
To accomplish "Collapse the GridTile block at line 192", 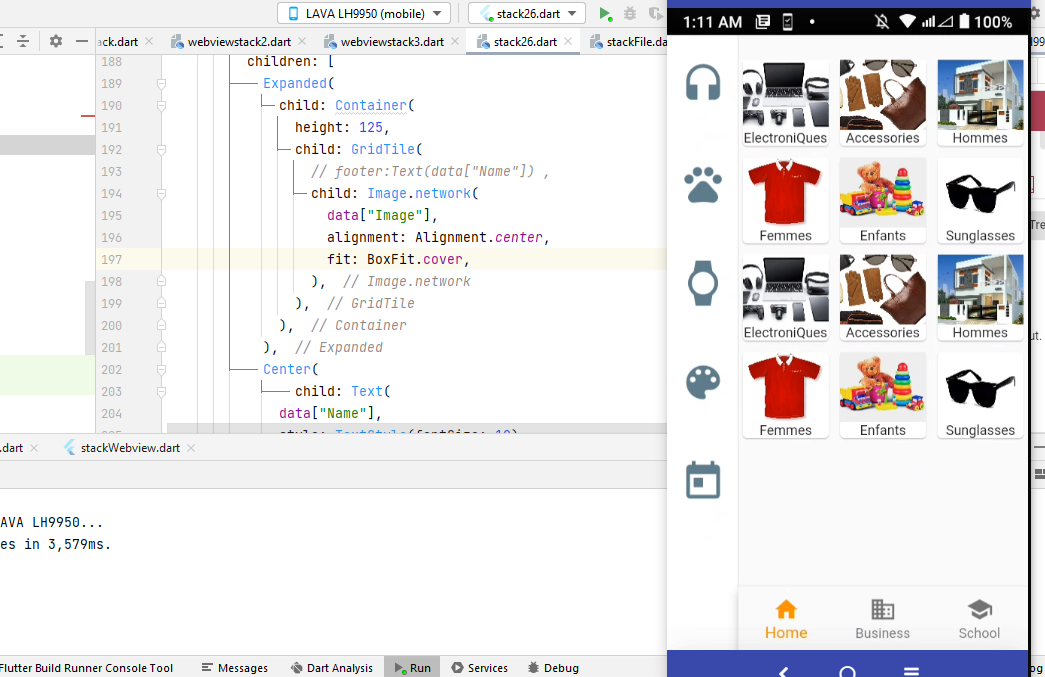I will pyautogui.click(x=161, y=149).
